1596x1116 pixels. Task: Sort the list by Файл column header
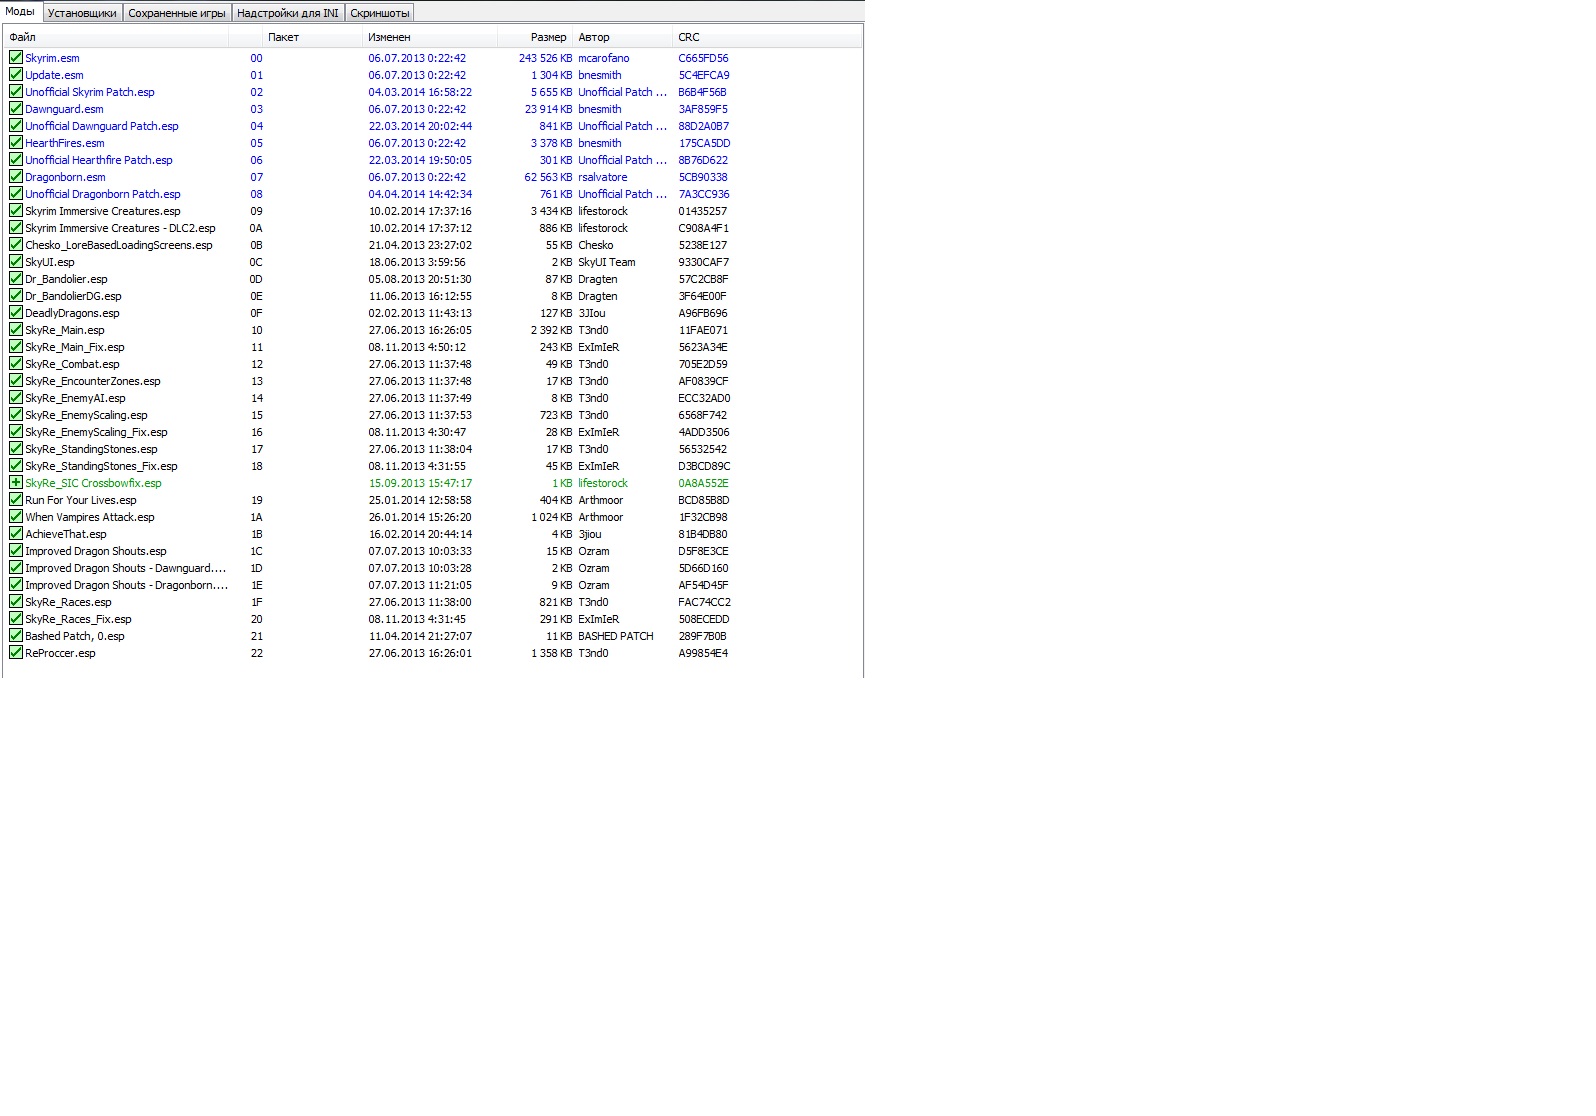tap(117, 37)
